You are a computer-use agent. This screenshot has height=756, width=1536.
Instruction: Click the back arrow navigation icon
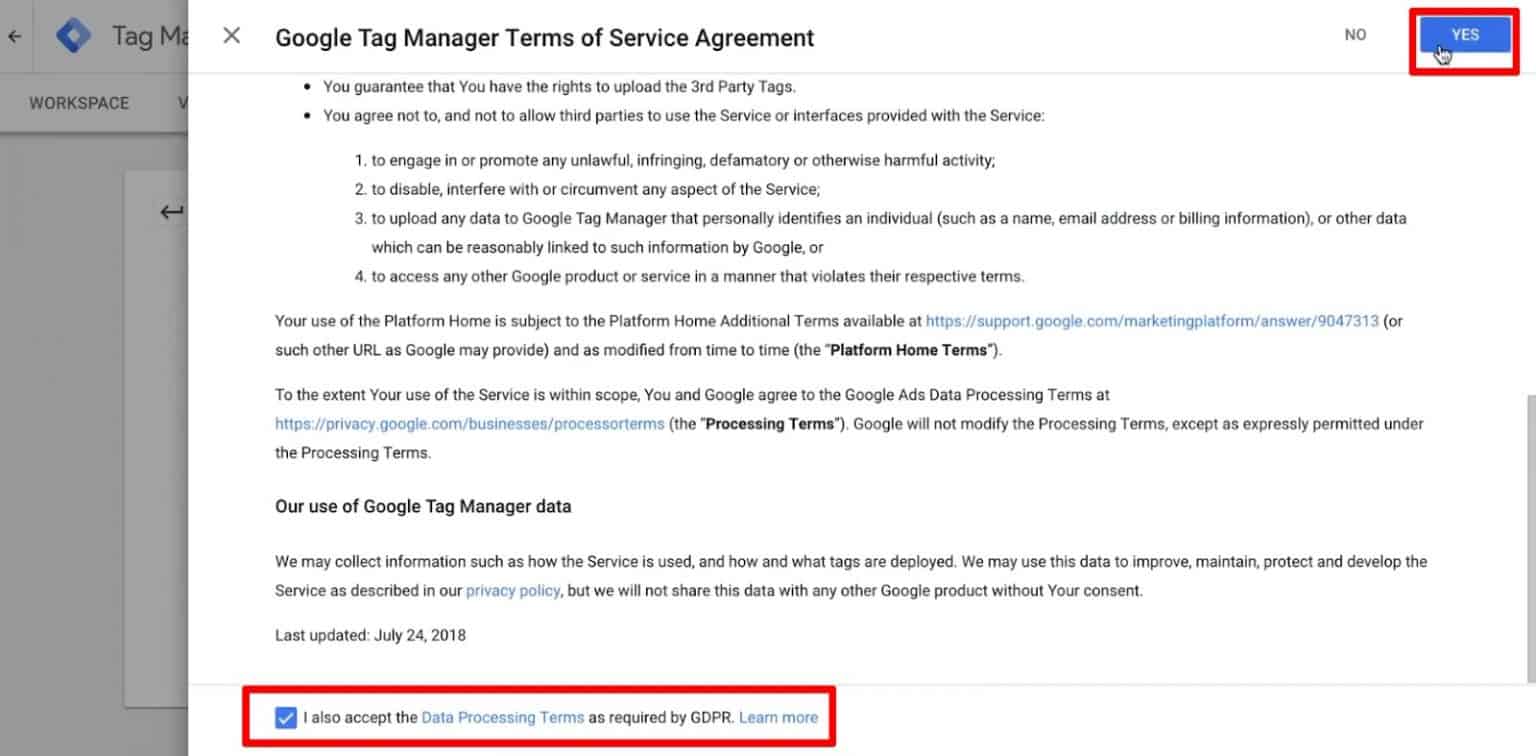(x=15, y=35)
